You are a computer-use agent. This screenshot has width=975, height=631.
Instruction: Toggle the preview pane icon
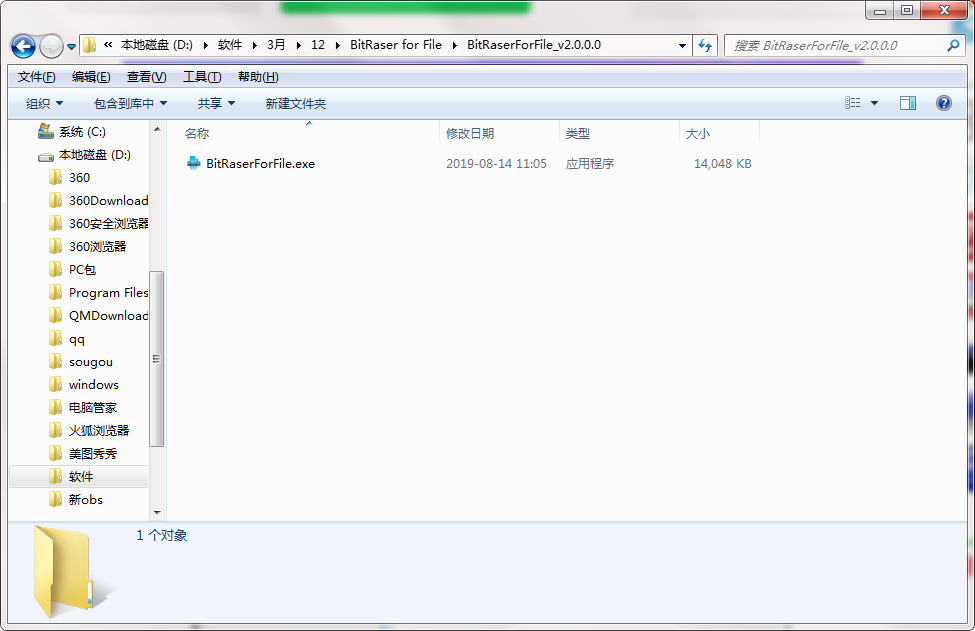coord(908,103)
